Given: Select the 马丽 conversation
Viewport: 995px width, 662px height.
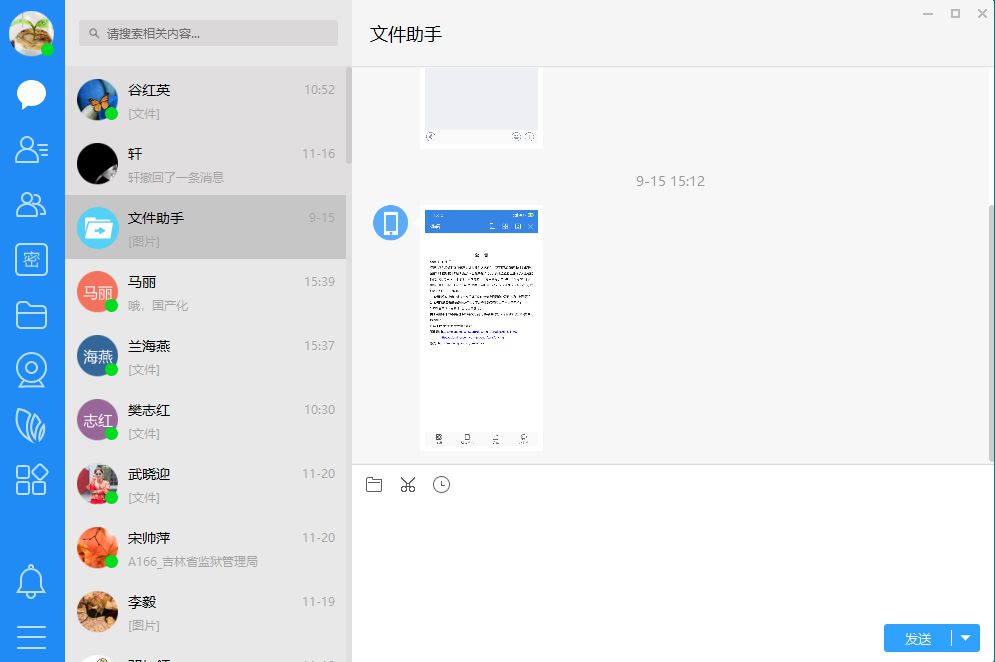Looking at the screenshot, I should pyautogui.click(x=205, y=292).
